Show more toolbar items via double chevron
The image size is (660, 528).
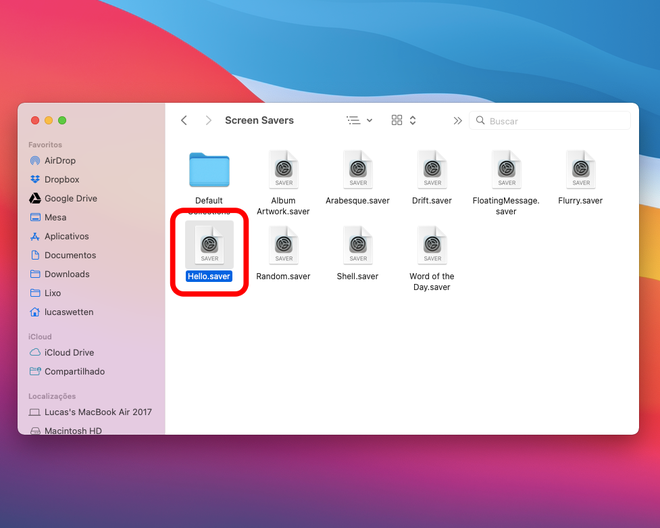pyautogui.click(x=458, y=121)
